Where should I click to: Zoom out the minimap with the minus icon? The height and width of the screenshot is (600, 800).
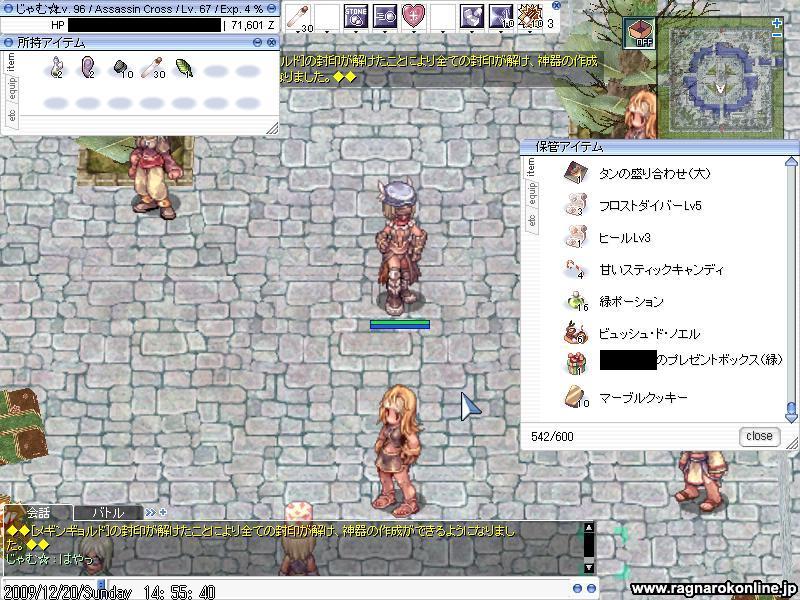[777, 35]
